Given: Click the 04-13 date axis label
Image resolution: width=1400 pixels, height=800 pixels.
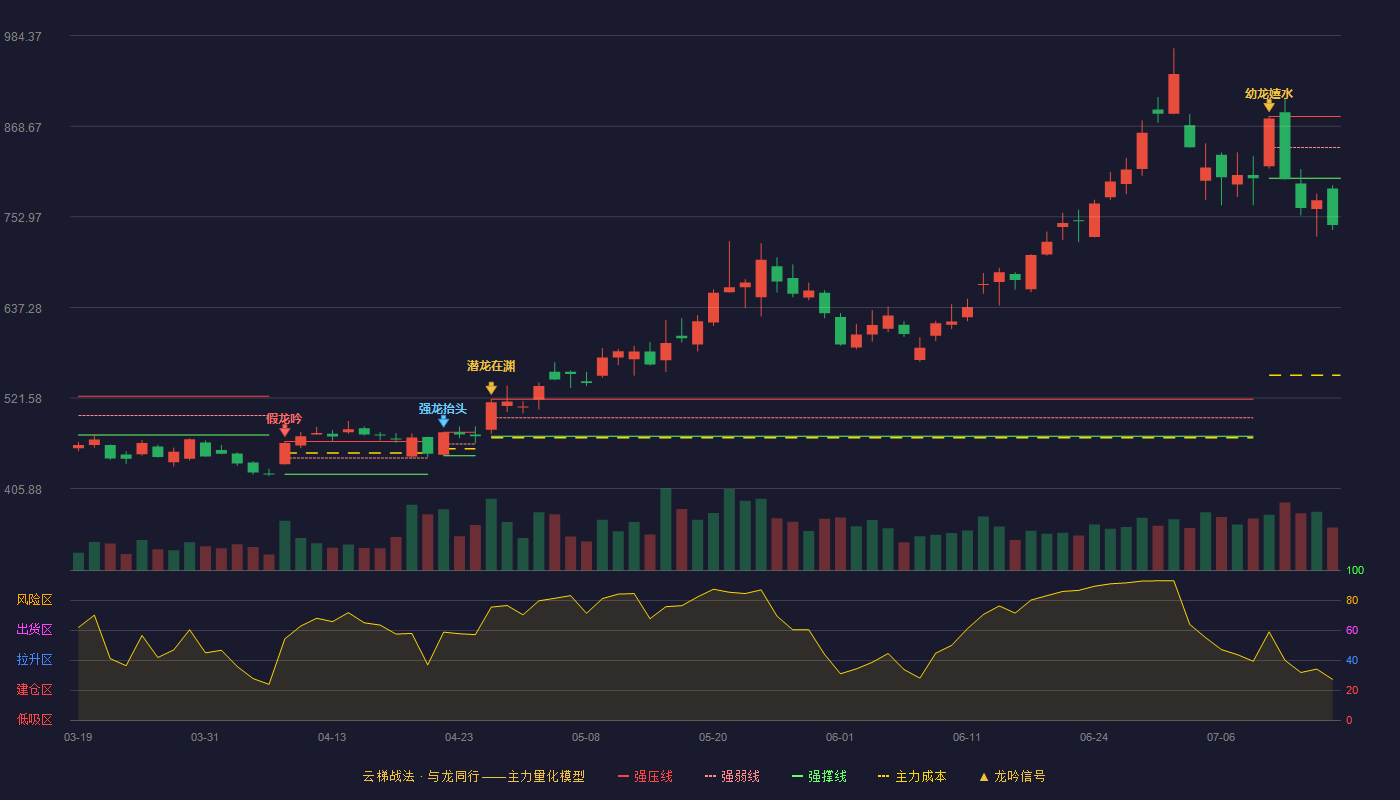Looking at the screenshot, I should 332,737.
